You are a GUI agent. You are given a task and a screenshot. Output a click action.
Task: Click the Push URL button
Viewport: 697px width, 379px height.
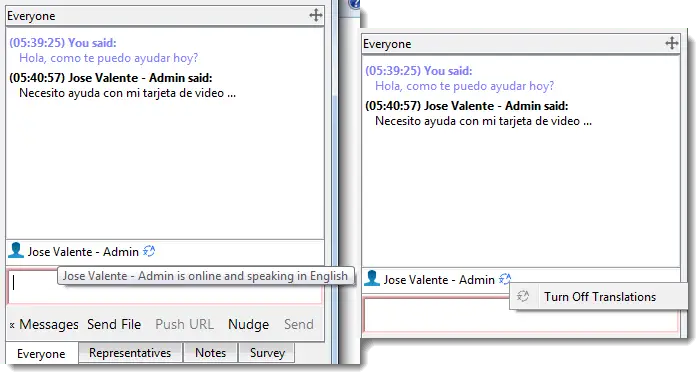click(184, 324)
